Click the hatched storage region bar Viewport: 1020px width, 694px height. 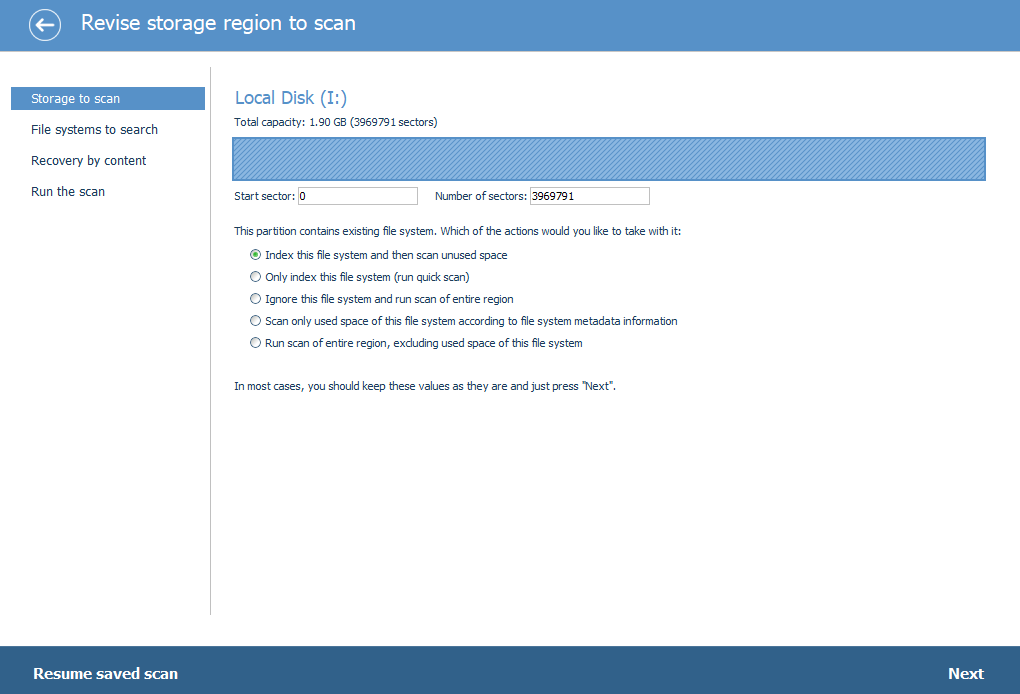coord(609,159)
